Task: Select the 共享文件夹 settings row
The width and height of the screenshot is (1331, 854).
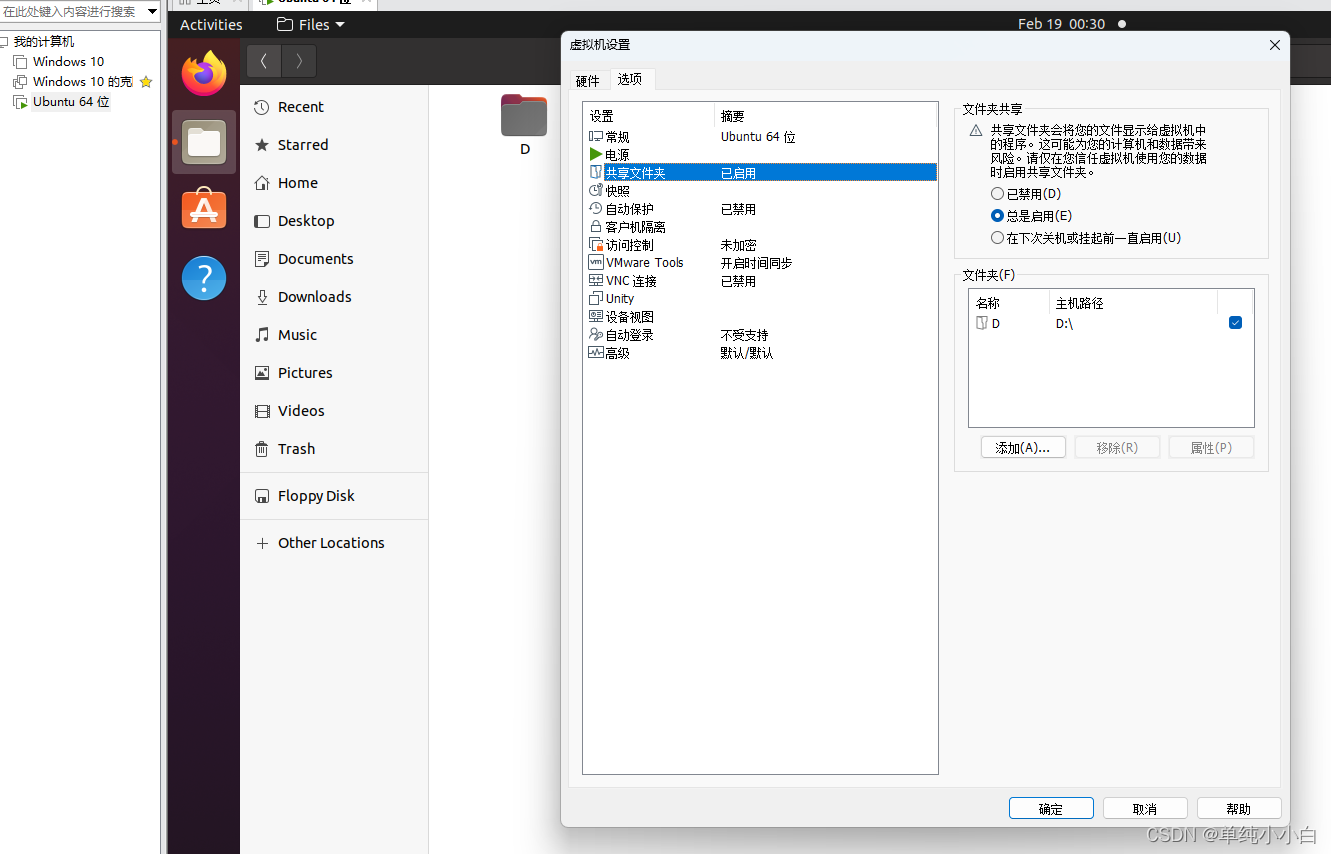Action: point(760,173)
